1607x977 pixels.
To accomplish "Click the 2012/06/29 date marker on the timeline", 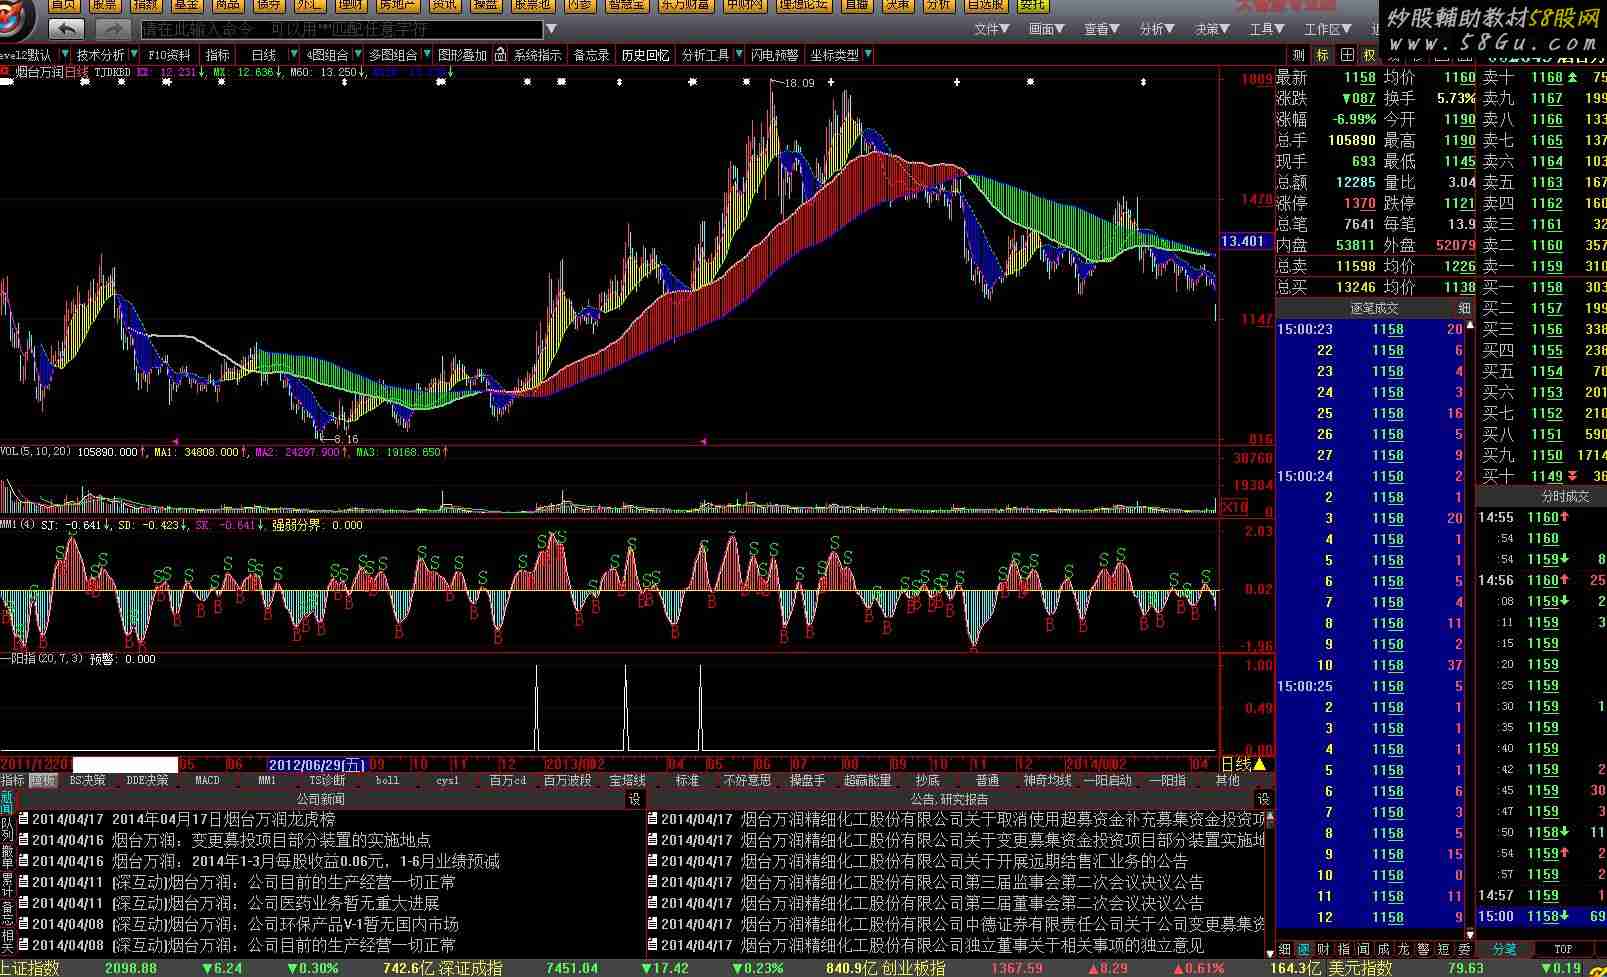I will [317, 765].
